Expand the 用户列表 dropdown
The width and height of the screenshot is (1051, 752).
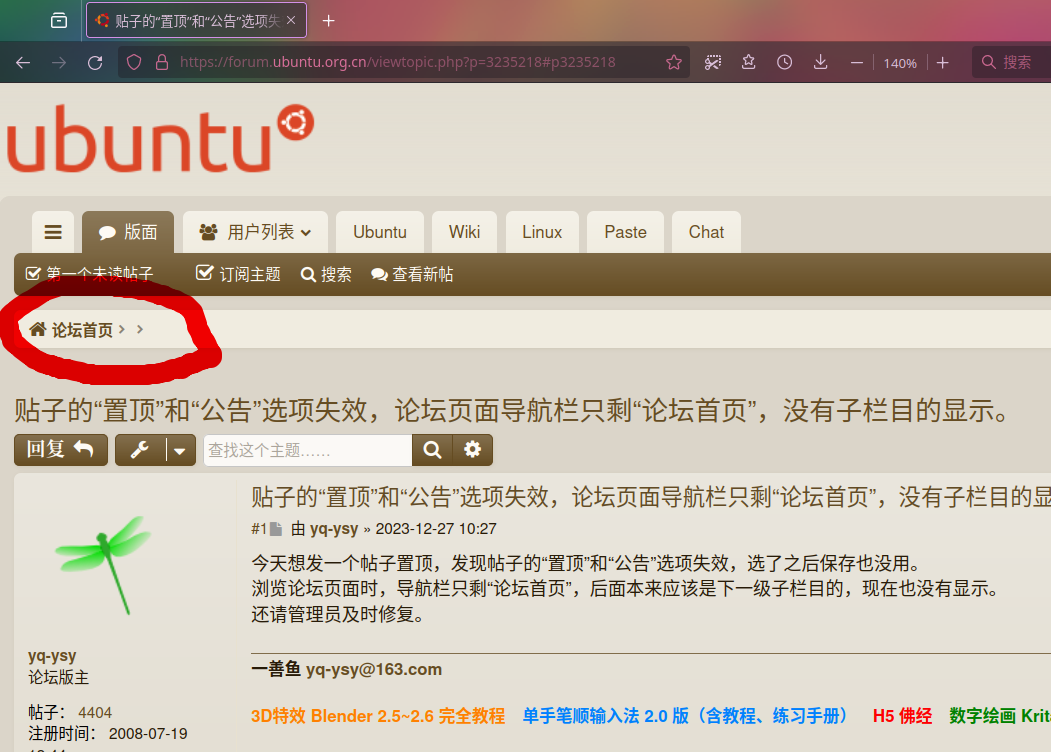(x=255, y=232)
